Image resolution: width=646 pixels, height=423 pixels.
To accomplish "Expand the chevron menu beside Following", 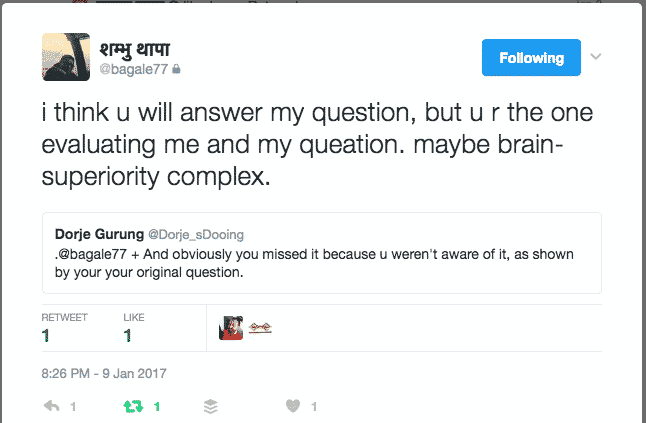I will tap(596, 56).
